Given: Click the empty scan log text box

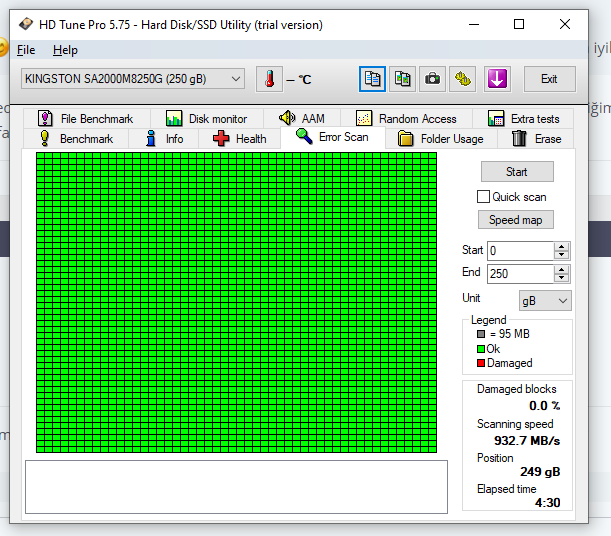Looking at the screenshot, I should (x=236, y=487).
